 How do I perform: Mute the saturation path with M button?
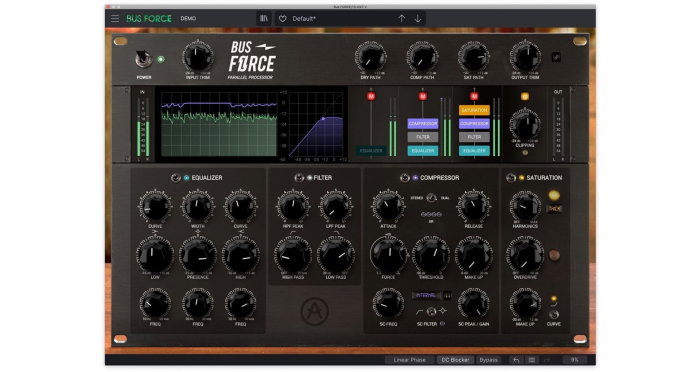click(474, 96)
